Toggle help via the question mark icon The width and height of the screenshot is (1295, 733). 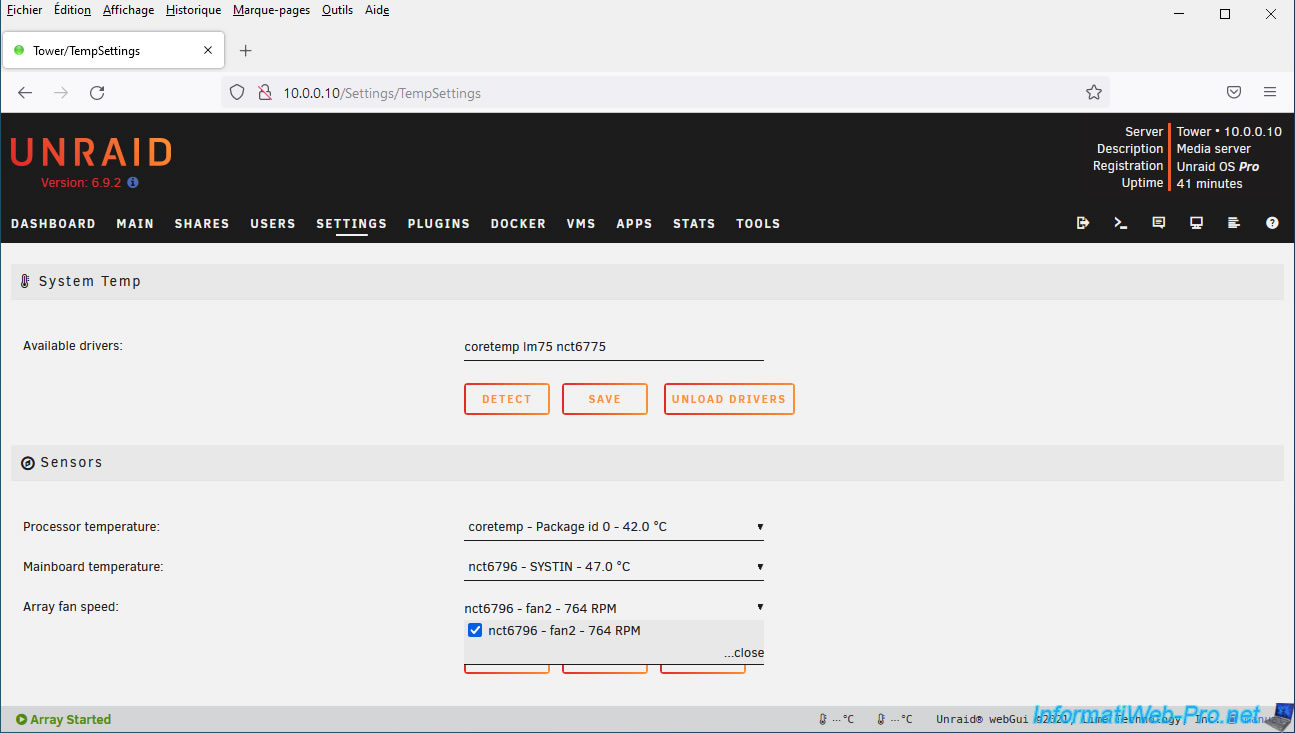[1272, 223]
